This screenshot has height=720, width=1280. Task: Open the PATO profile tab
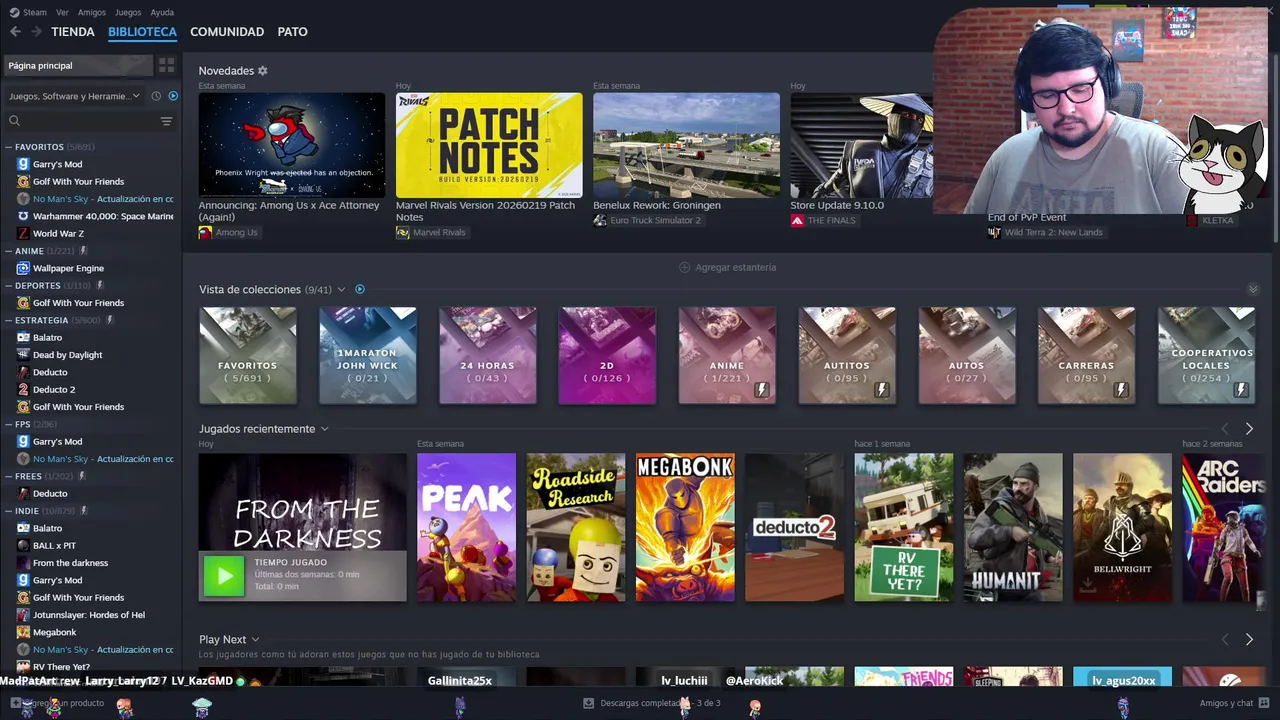[292, 32]
